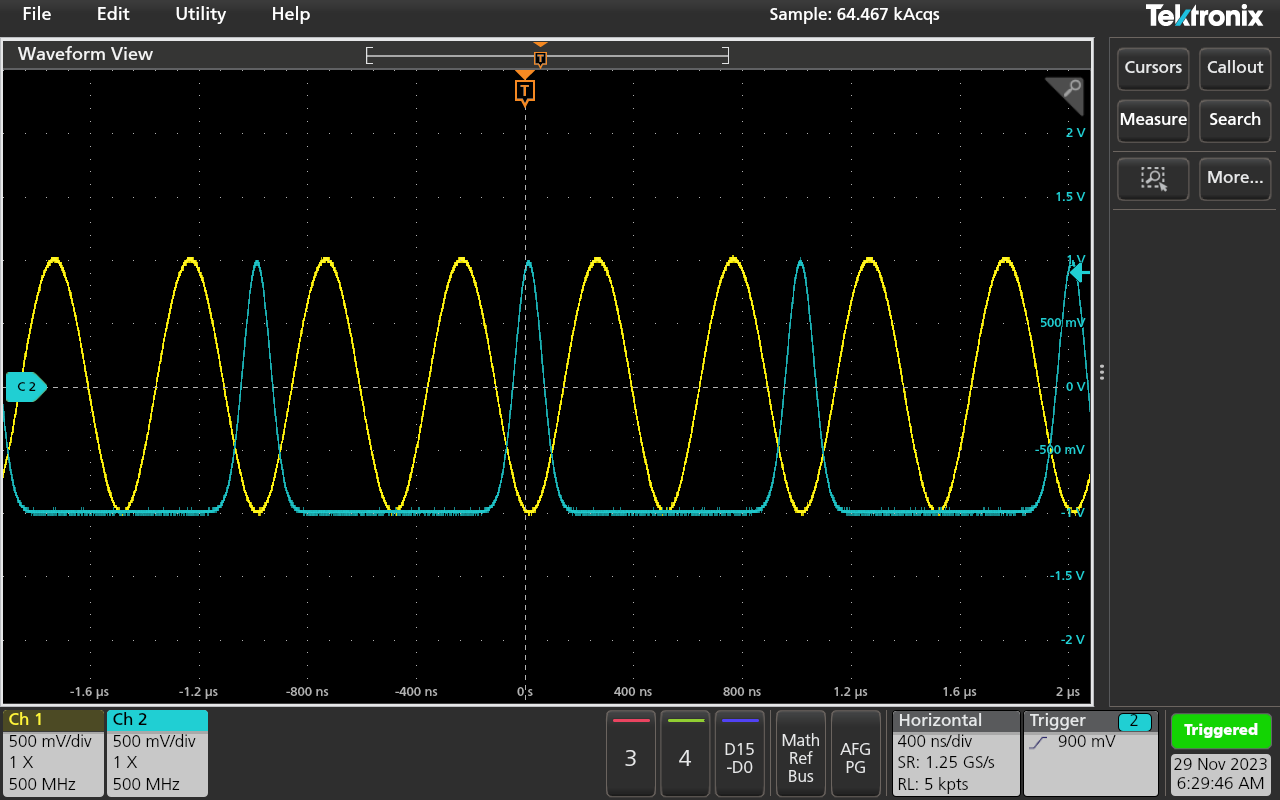Click the 0 s time axis label
Screen dimensions: 1280x800
pos(525,692)
